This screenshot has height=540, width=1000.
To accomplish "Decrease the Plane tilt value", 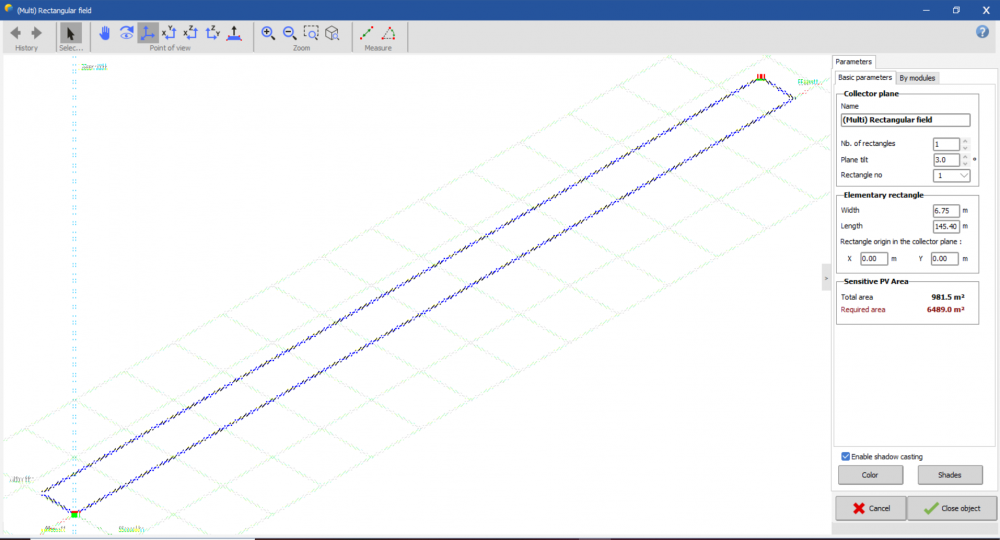I will coord(965,163).
